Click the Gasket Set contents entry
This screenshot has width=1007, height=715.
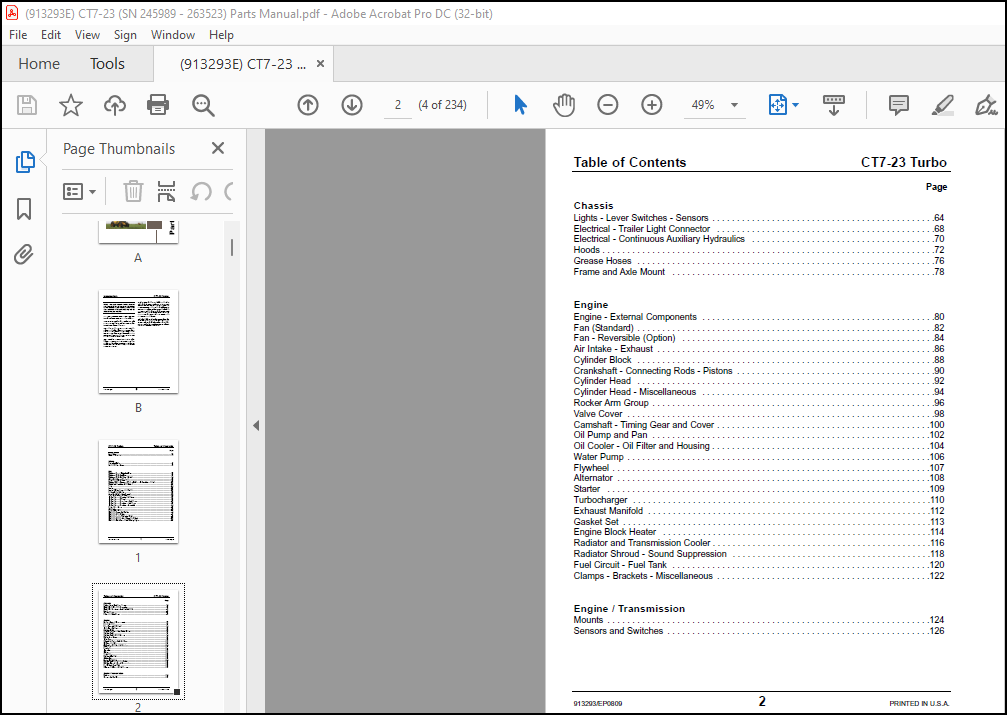coord(758,522)
